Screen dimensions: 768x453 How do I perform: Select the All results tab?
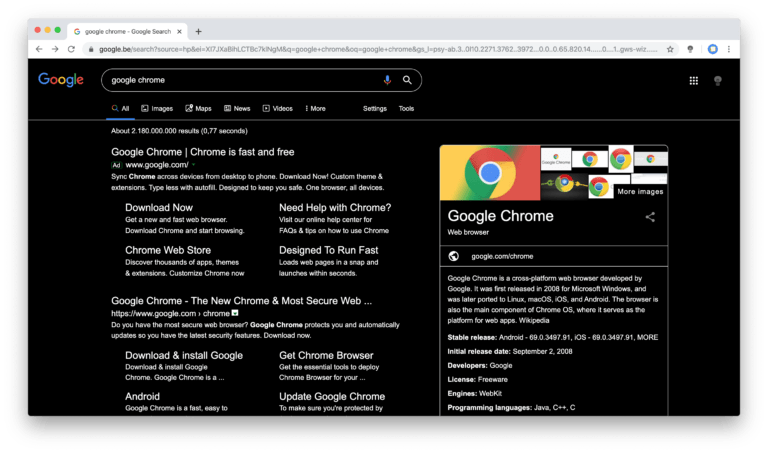pos(120,109)
